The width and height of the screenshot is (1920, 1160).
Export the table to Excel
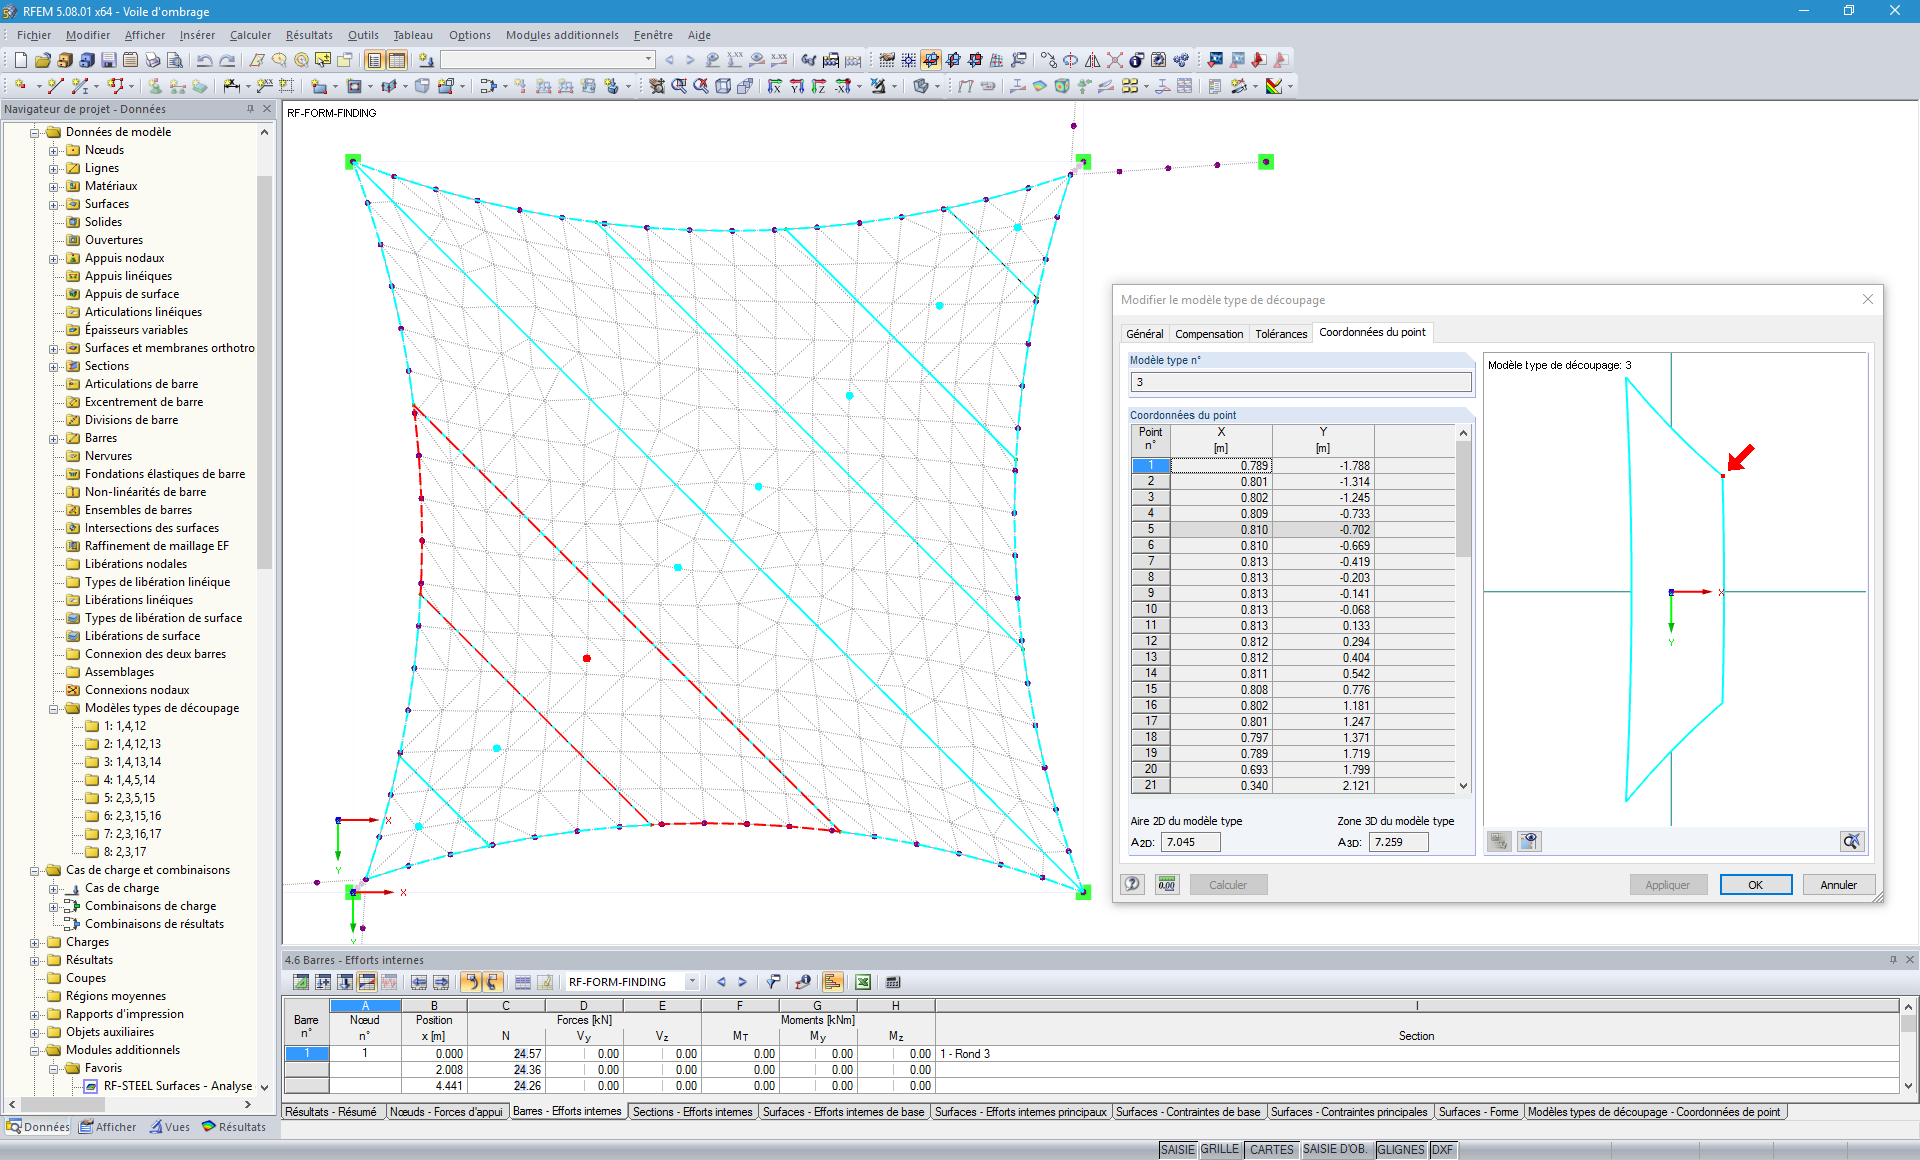click(x=861, y=982)
